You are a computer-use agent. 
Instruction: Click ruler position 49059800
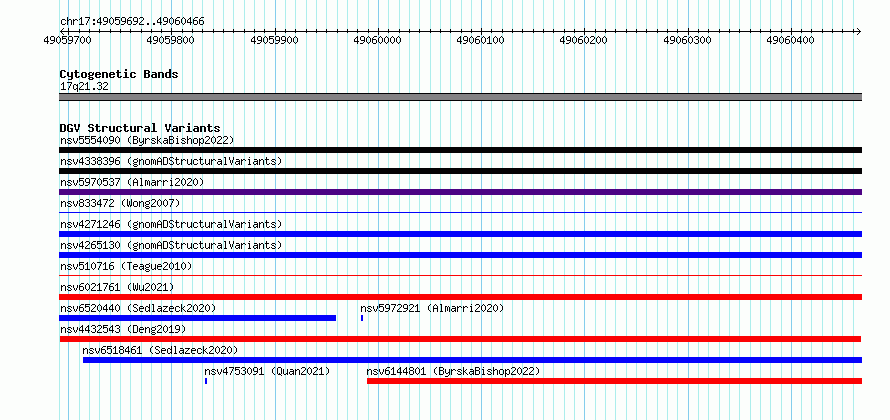pyautogui.click(x=170, y=41)
